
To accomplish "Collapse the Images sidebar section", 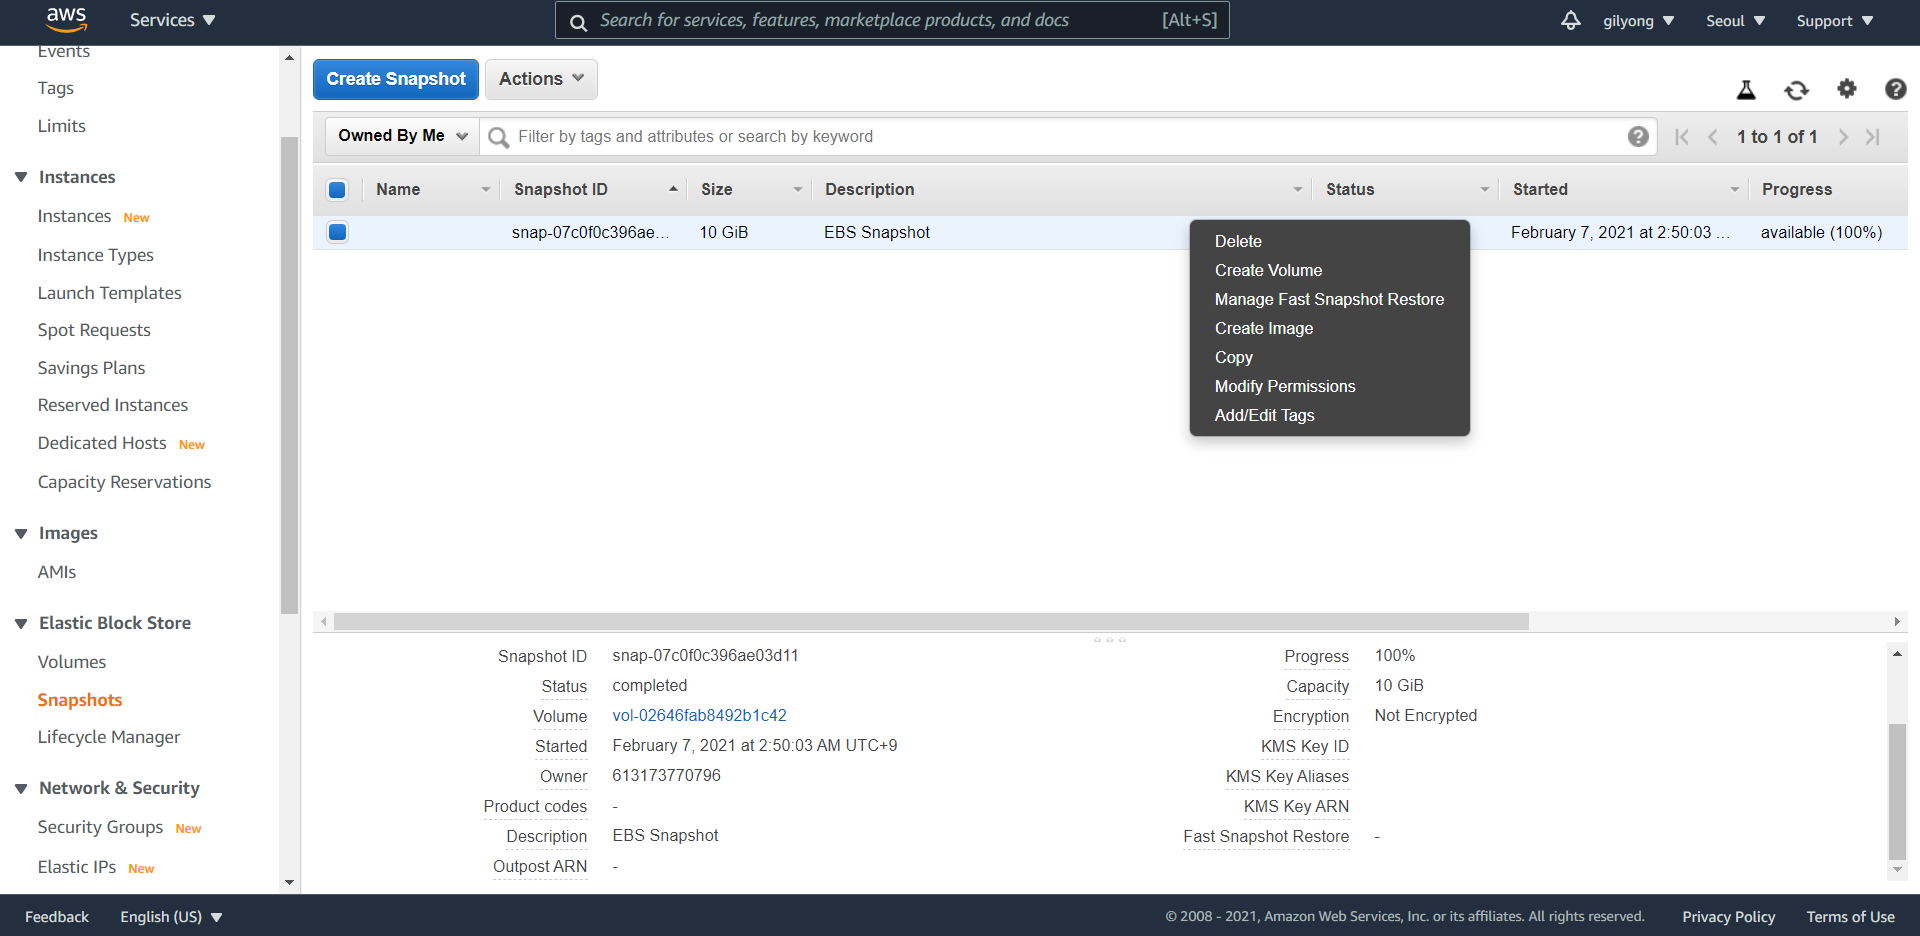I will point(21,534).
